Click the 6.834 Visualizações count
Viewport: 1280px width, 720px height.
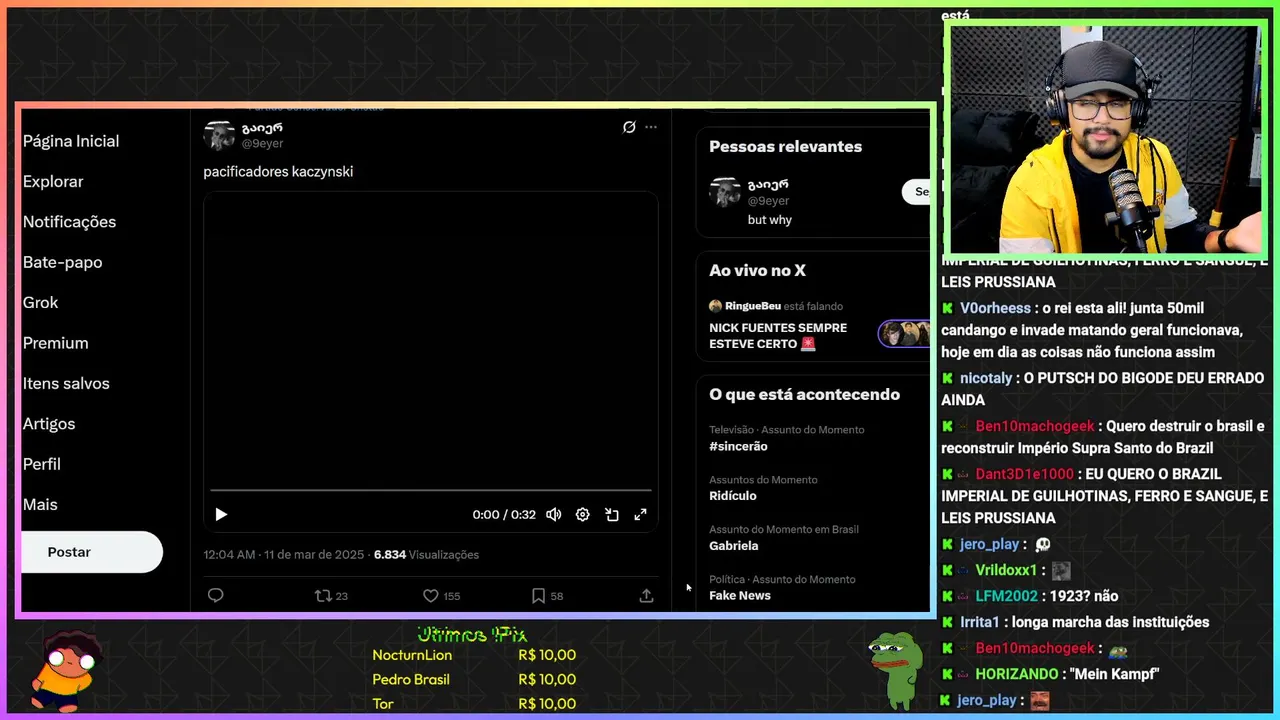pos(426,554)
